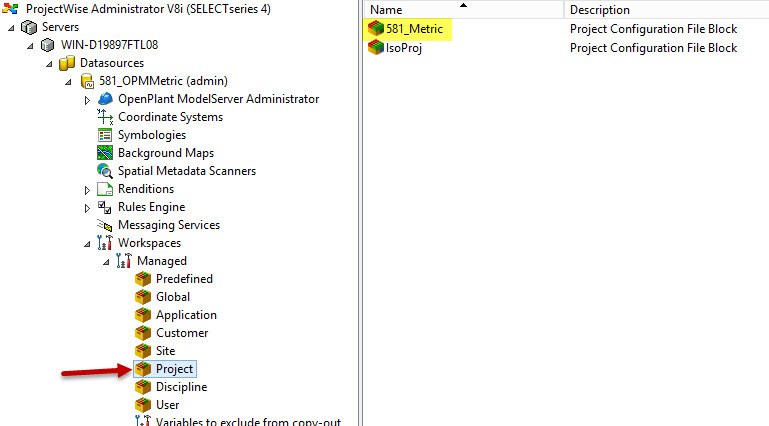
Task: Expand the Renditions node
Action: pyautogui.click(x=87, y=190)
